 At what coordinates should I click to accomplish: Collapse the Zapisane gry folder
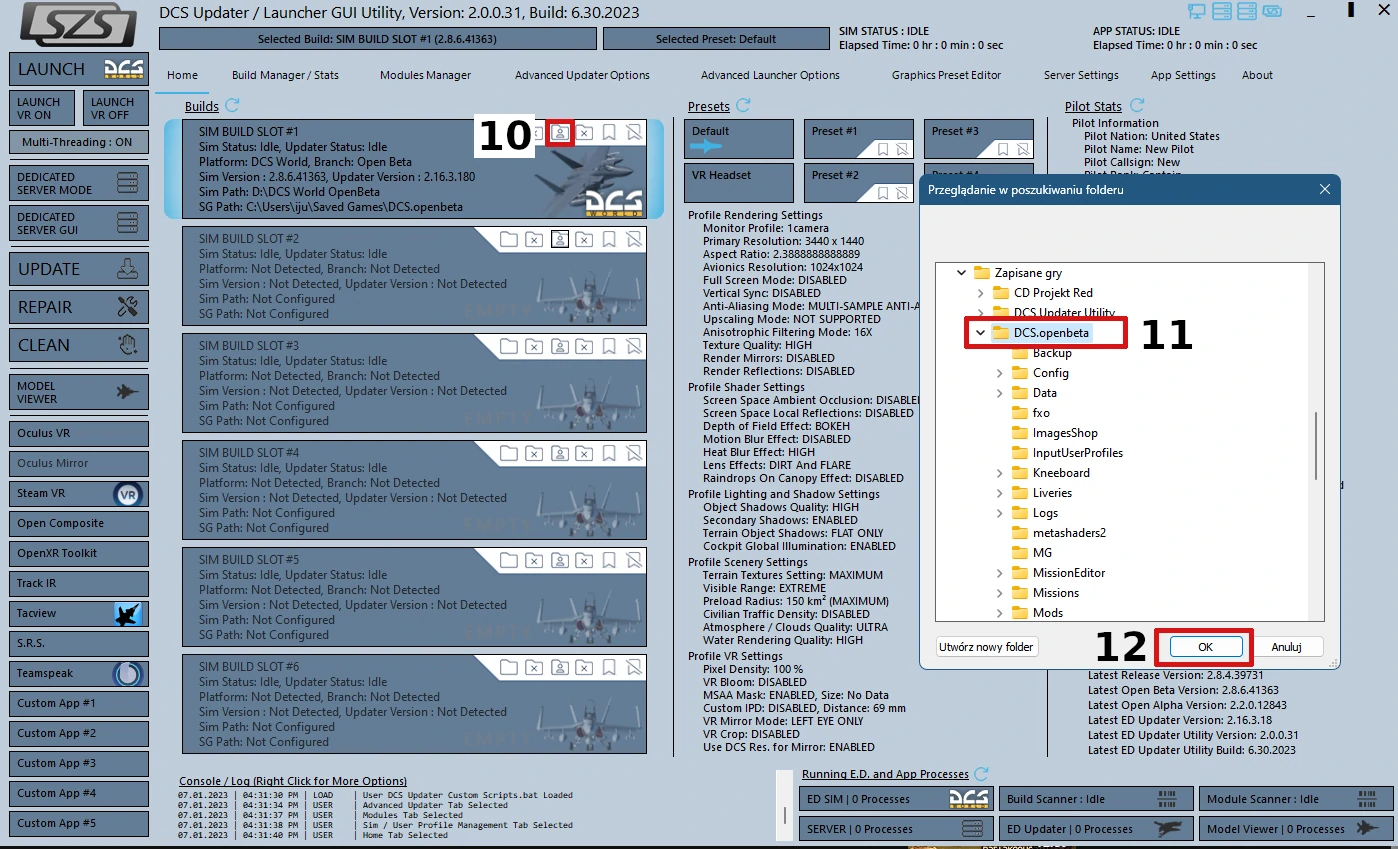[x=962, y=273]
